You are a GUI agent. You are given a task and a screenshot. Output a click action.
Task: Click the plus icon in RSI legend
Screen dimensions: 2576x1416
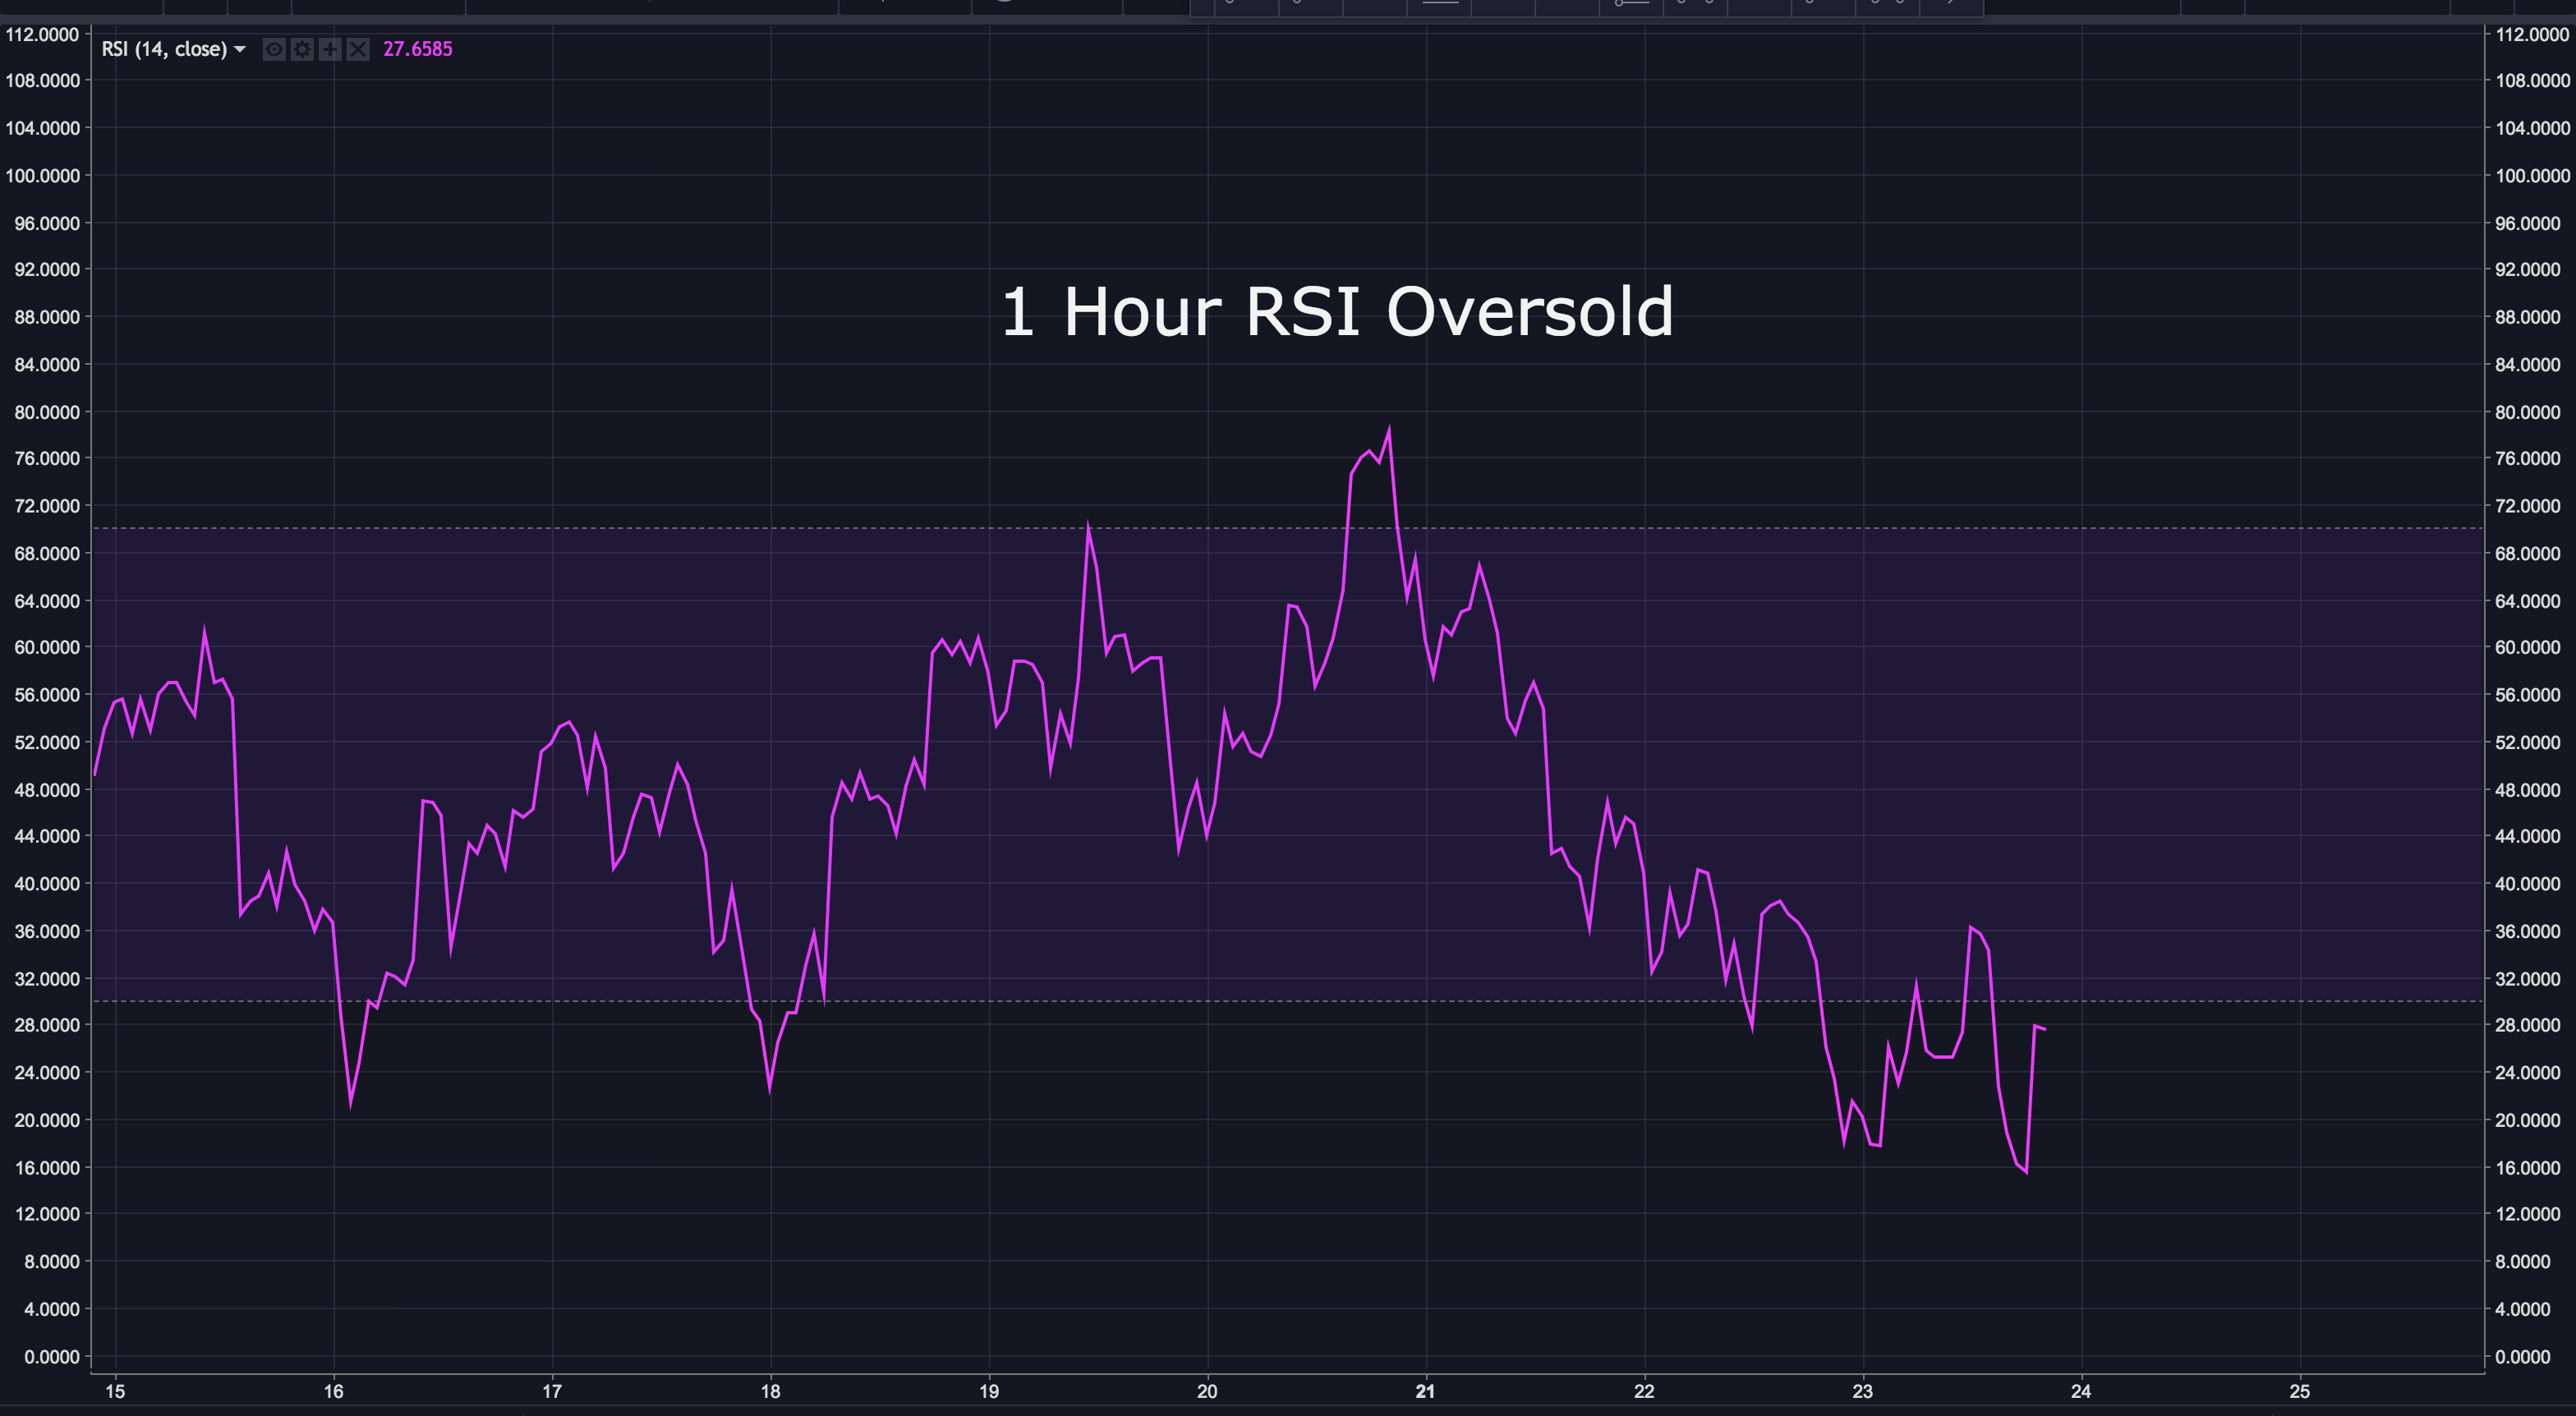[330, 49]
